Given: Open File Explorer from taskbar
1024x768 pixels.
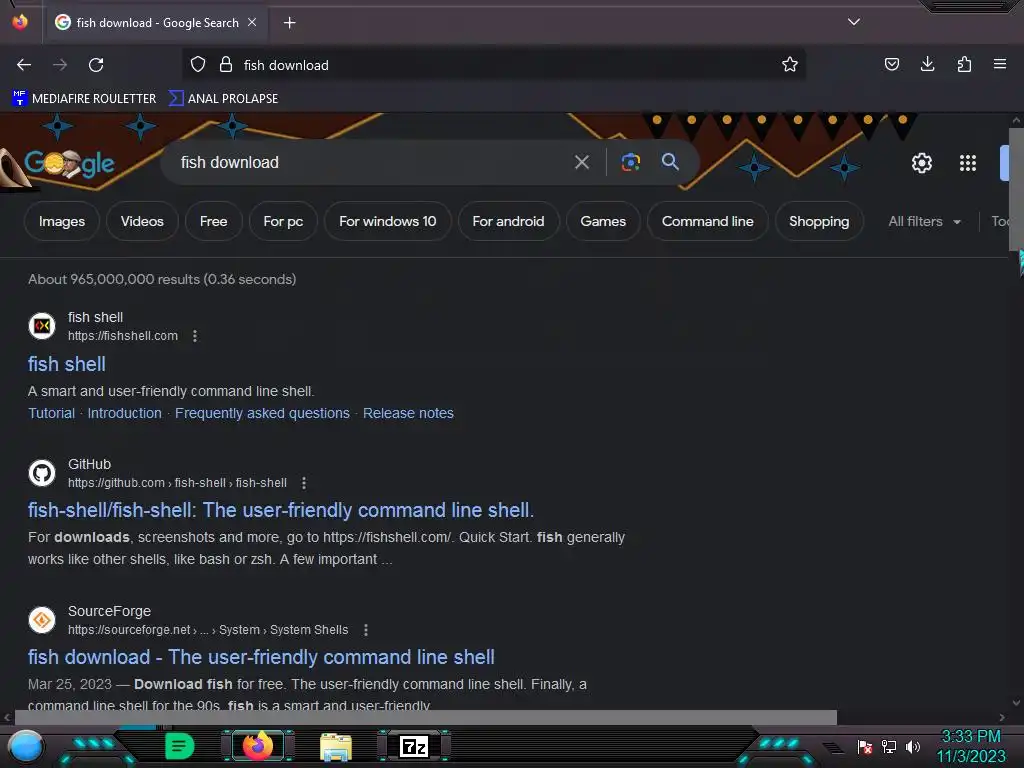Looking at the screenshot, I should point(336,746).
